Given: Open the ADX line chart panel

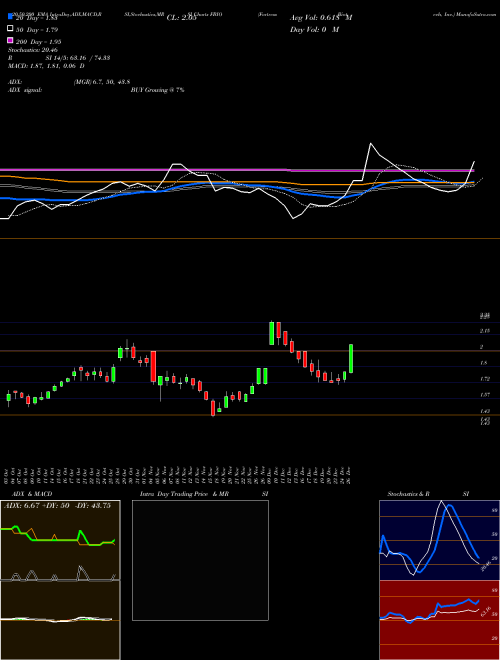Looking at the screenshot, I should [60, 540].
